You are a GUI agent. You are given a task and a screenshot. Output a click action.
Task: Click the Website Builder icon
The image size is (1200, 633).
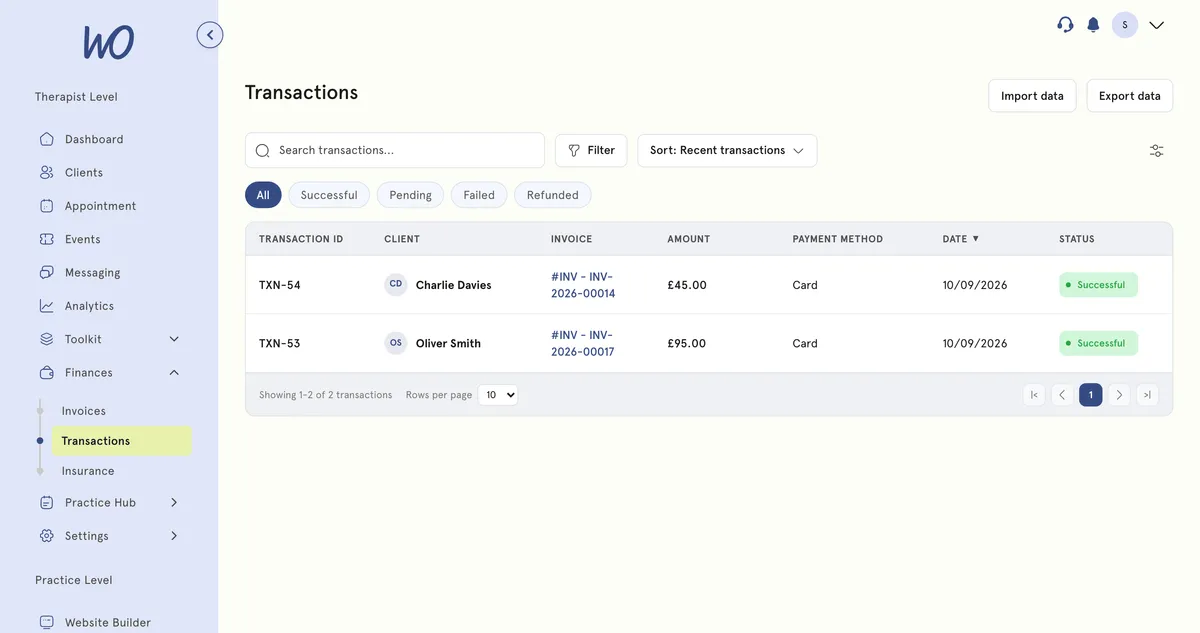pyautogui.click(x=47, y=622)
